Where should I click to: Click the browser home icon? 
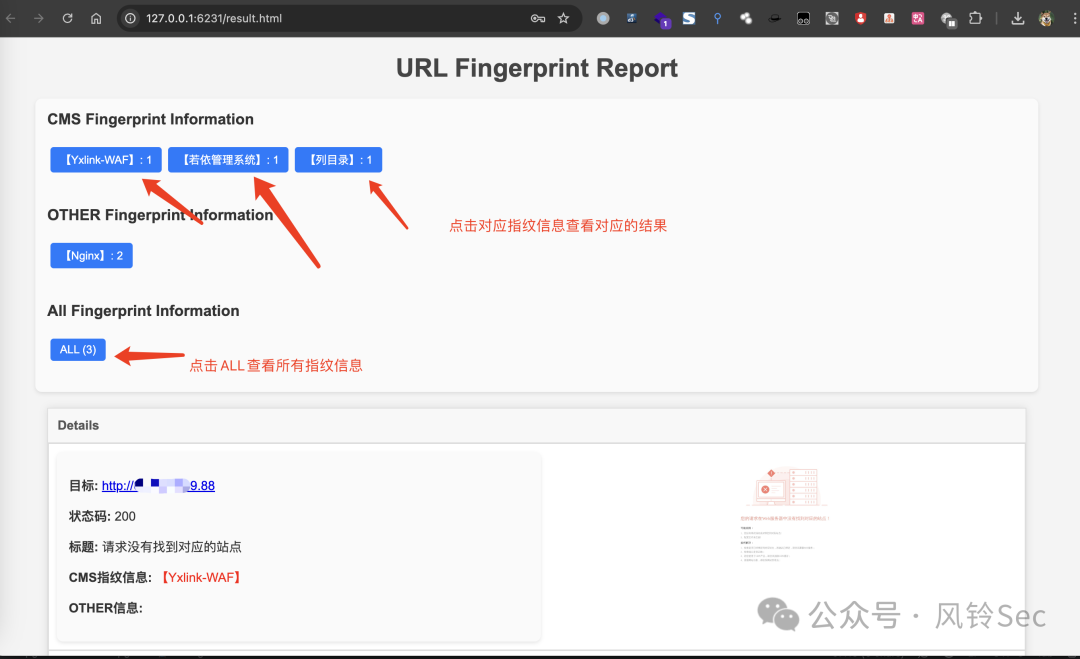tap(96, 18)
